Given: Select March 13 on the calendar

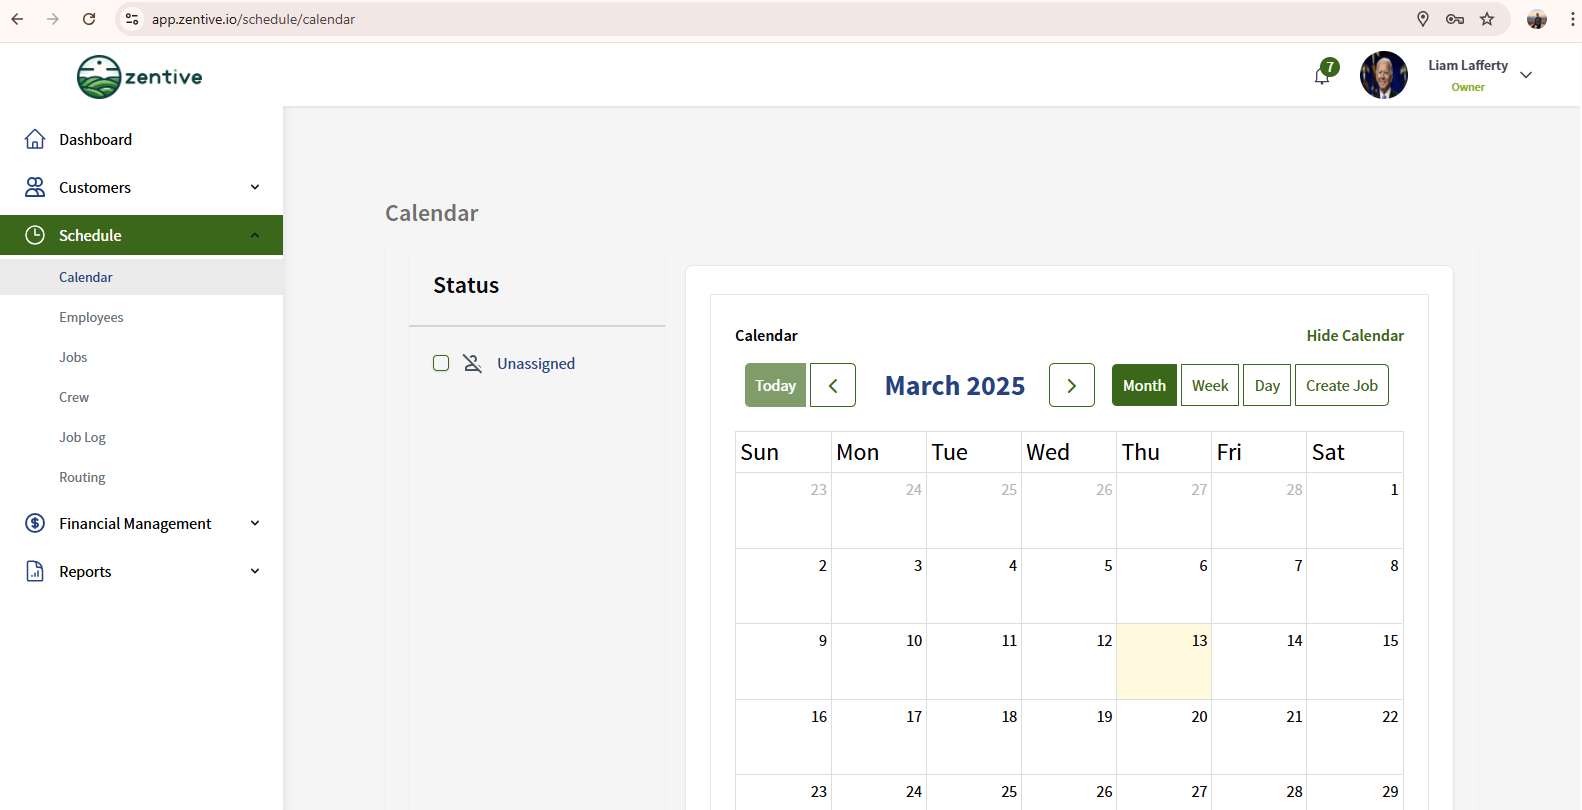Looking at the screenshot, I should tap(1164, 661).
